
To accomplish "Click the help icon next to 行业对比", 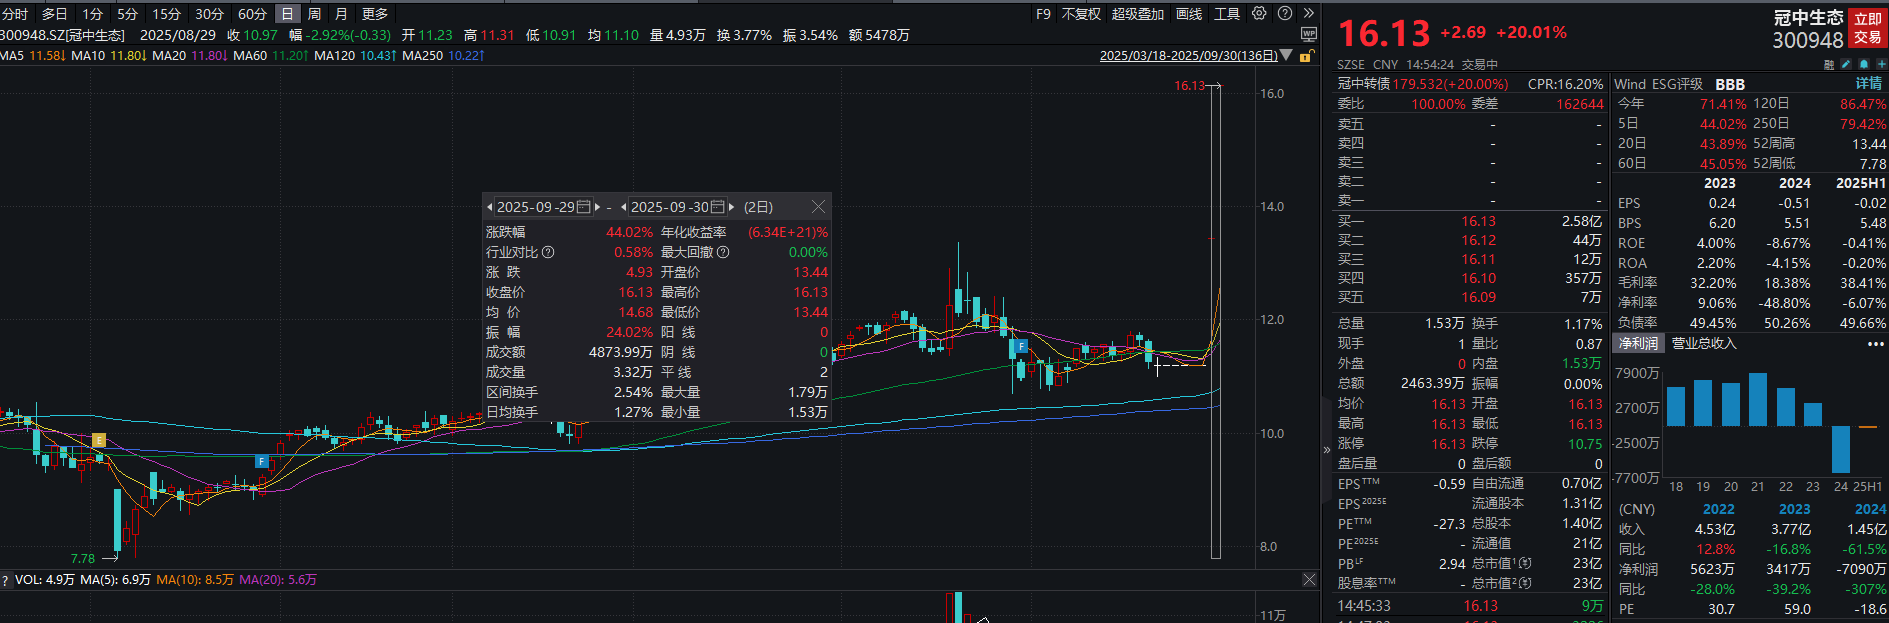I will (548, 252).
